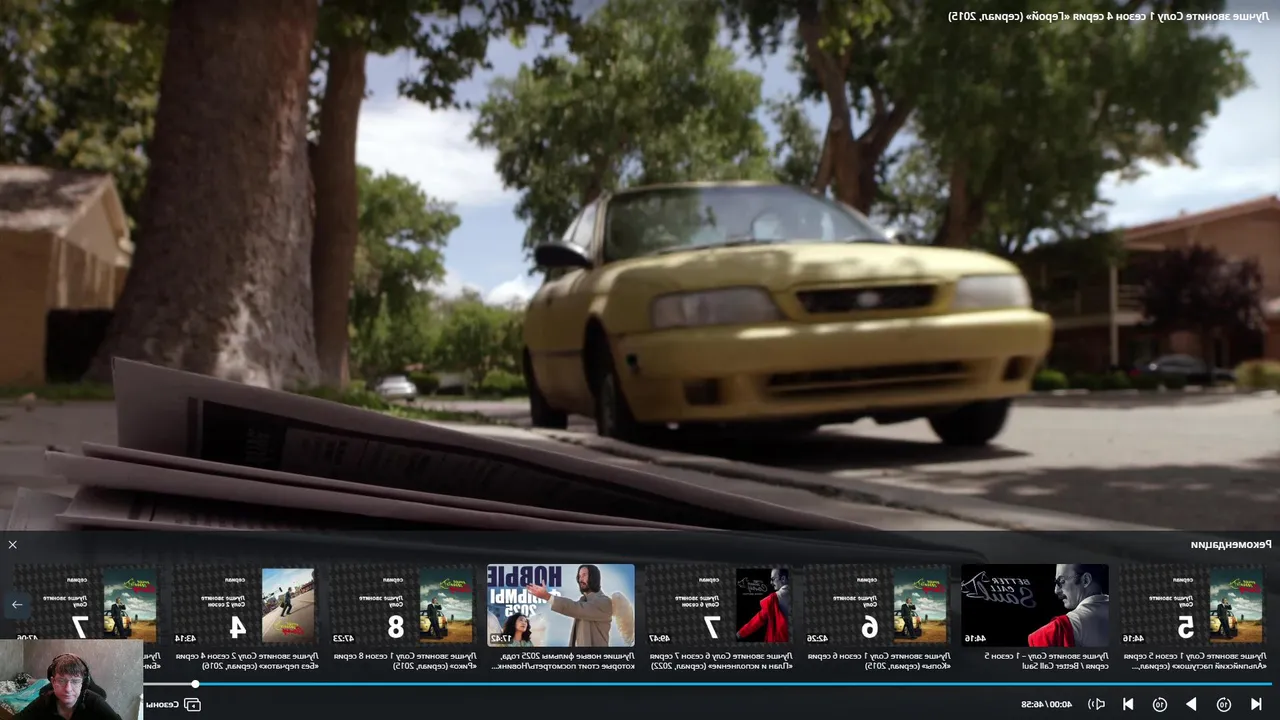
Task: Close the recommendations panel with the X icon
Action: [12, 545]
